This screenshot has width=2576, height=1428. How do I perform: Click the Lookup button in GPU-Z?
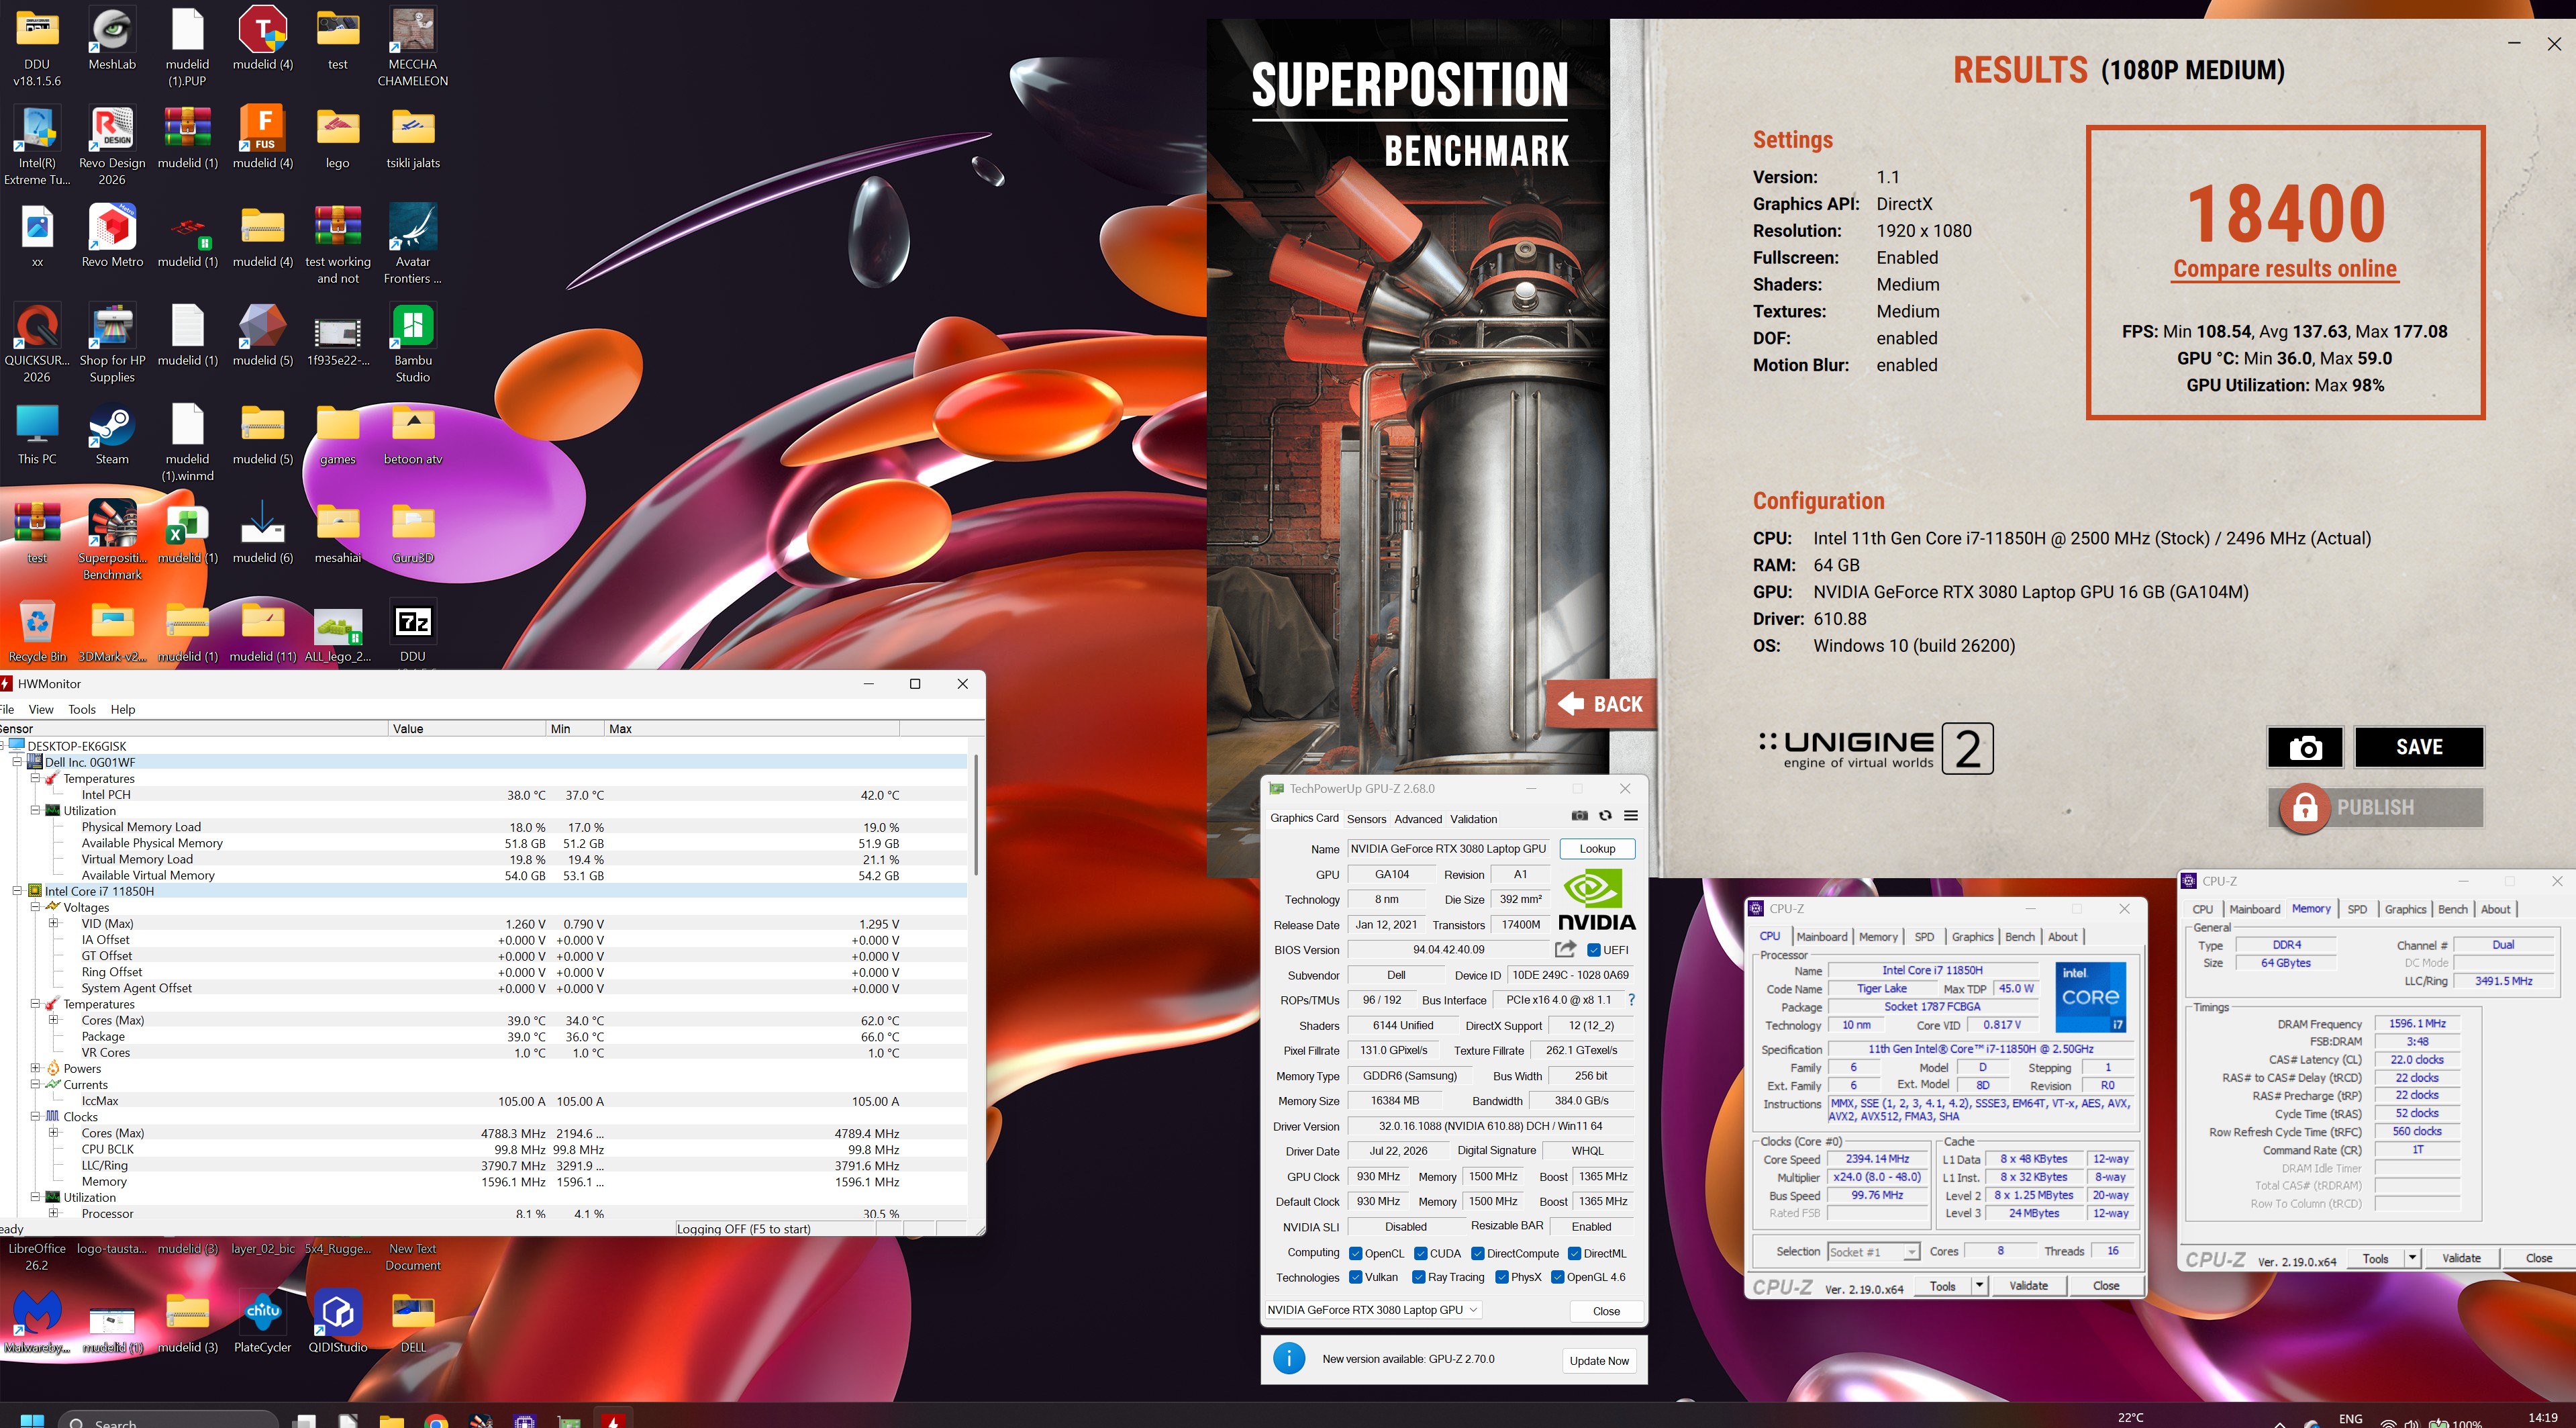coord(1597,849)
